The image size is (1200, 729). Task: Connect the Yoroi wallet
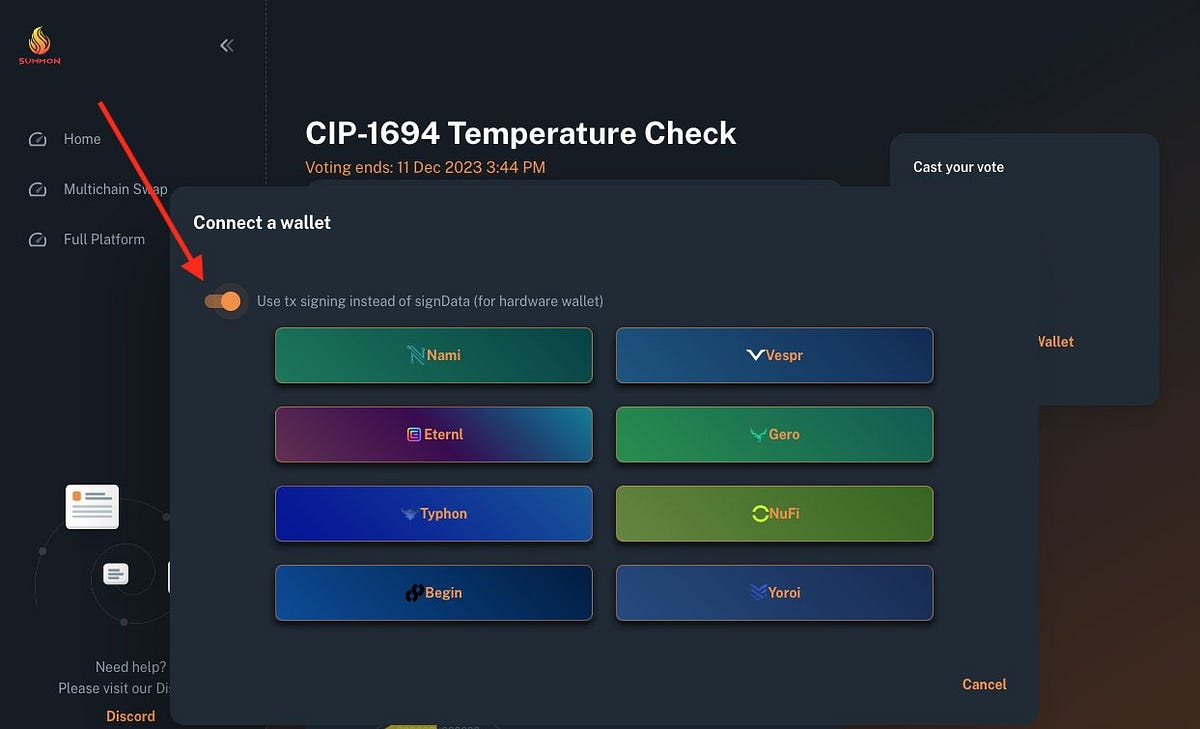point(773,592)
